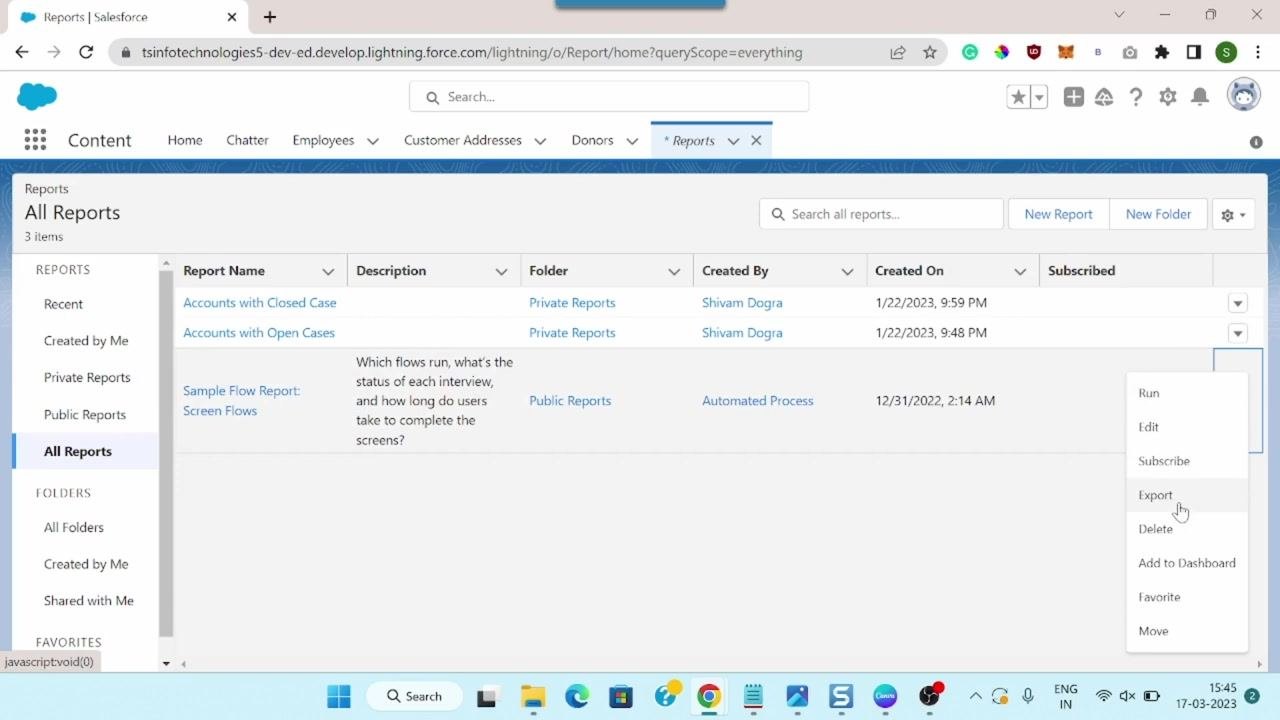Viewport: 1280px width, 720px height.
Task: Open the Salesforce Help question icon
Action: pos(1136,97)
